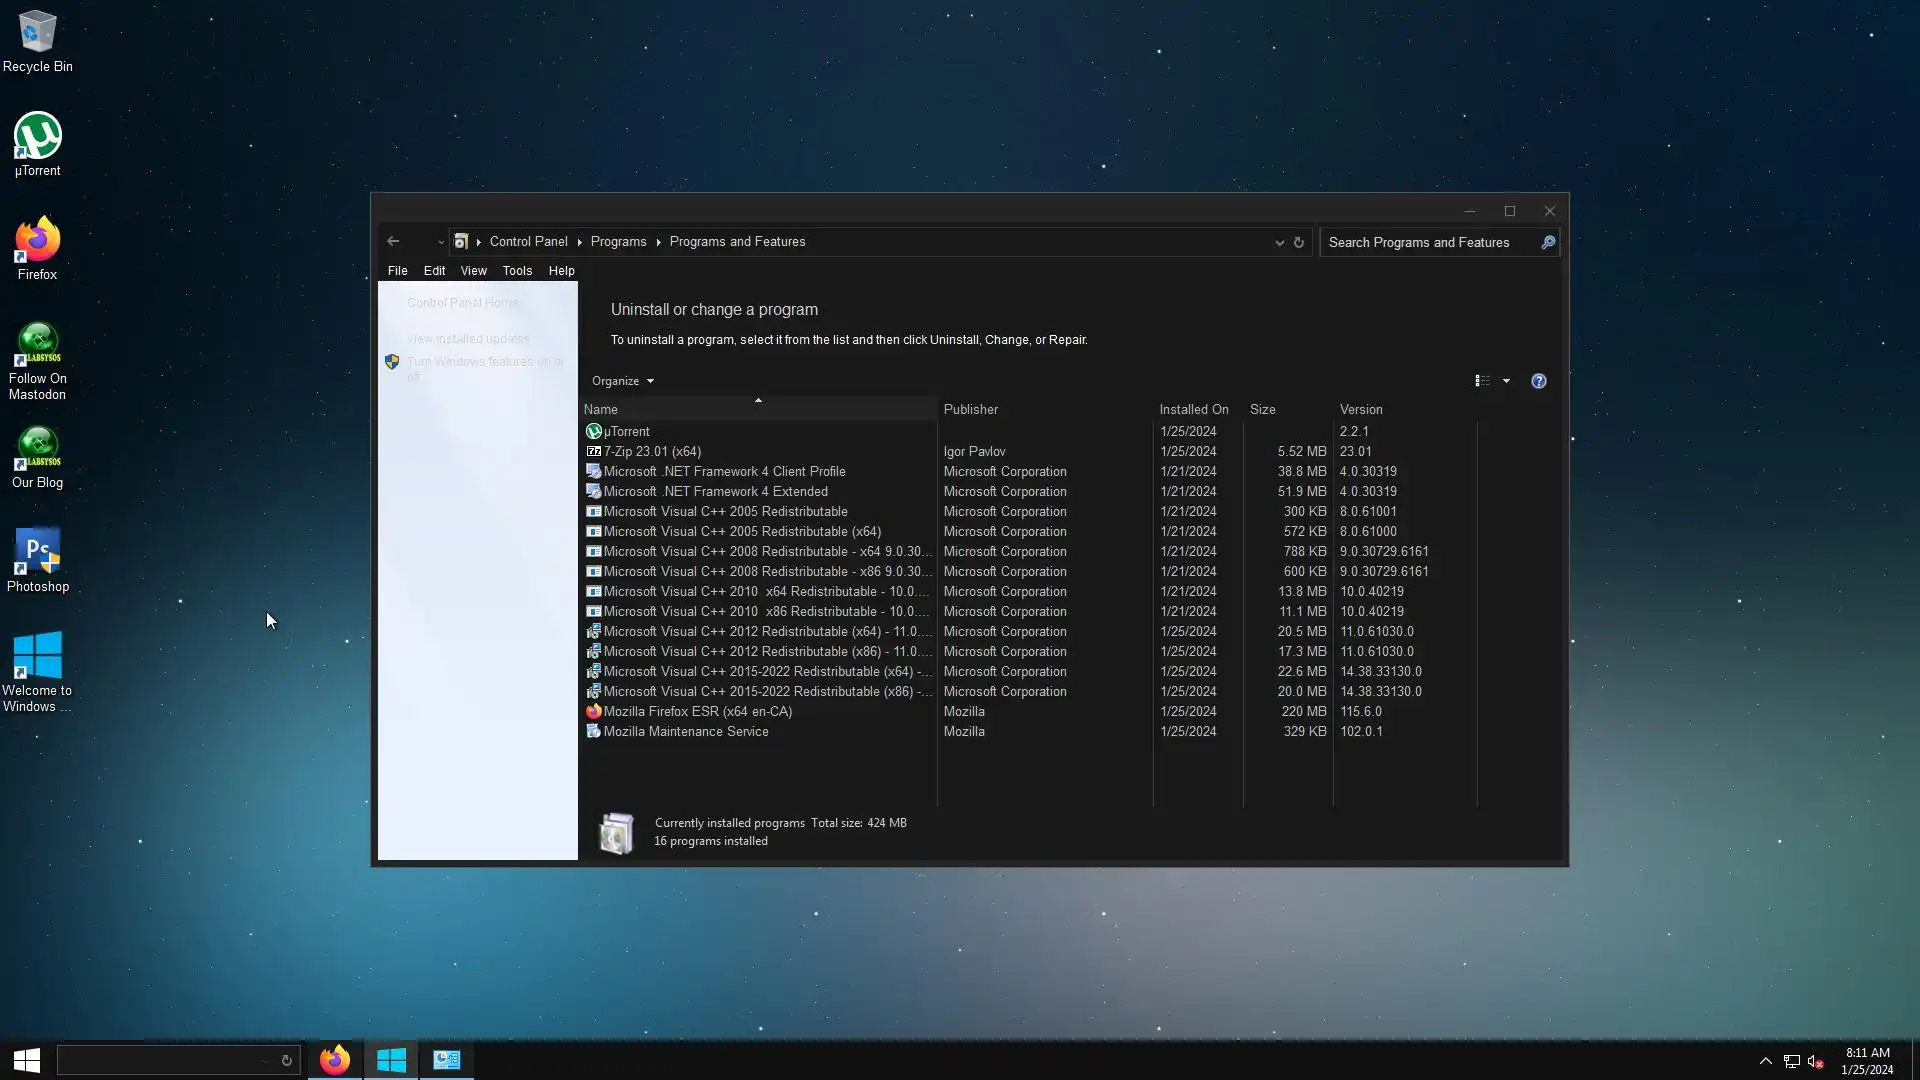Screen dimensions: 1920x1080
Task: Expand the Organize dropdown
Action: pyautogui.click(x=622, y=381)
